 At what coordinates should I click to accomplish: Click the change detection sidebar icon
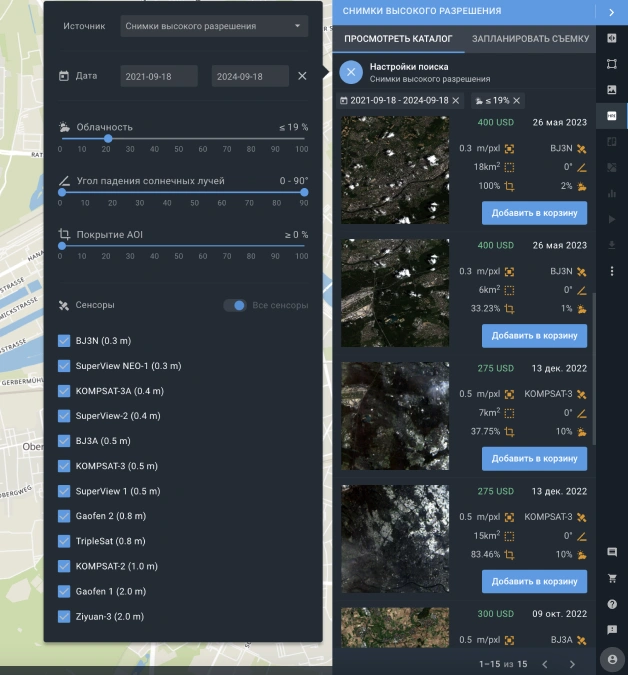[612, 167]
